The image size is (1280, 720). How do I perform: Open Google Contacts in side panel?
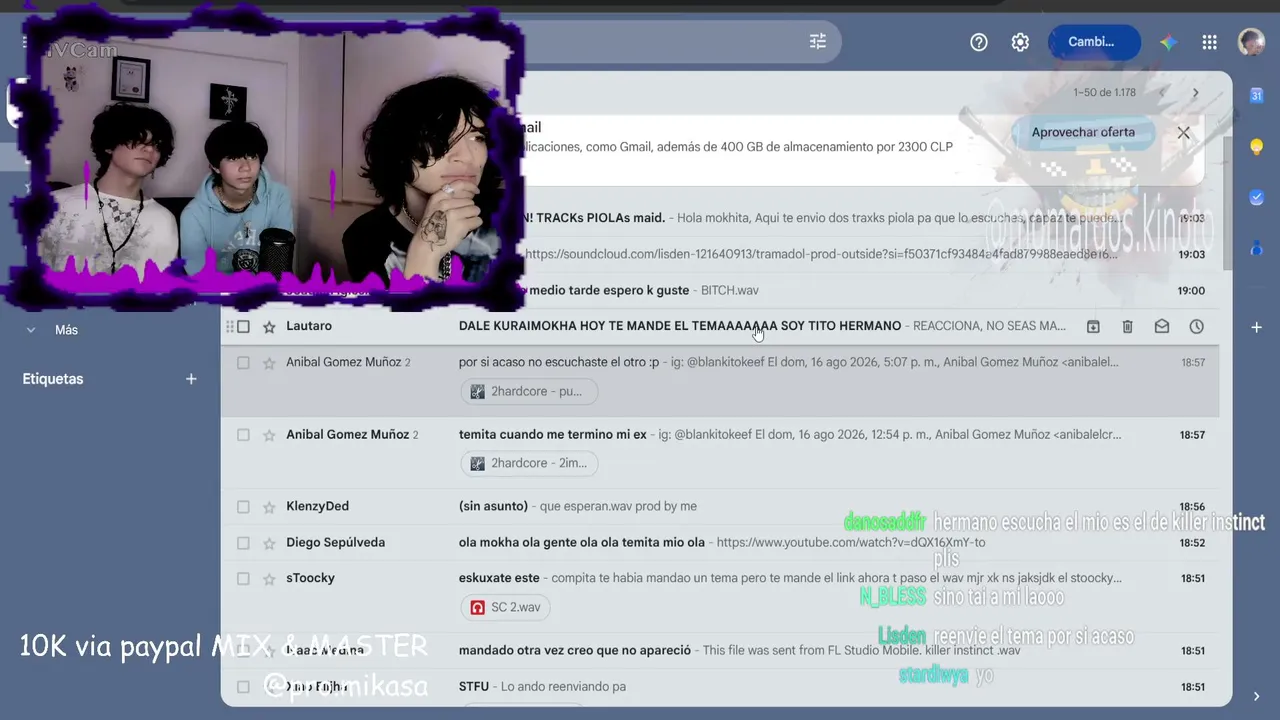[x=1257, y=249]
